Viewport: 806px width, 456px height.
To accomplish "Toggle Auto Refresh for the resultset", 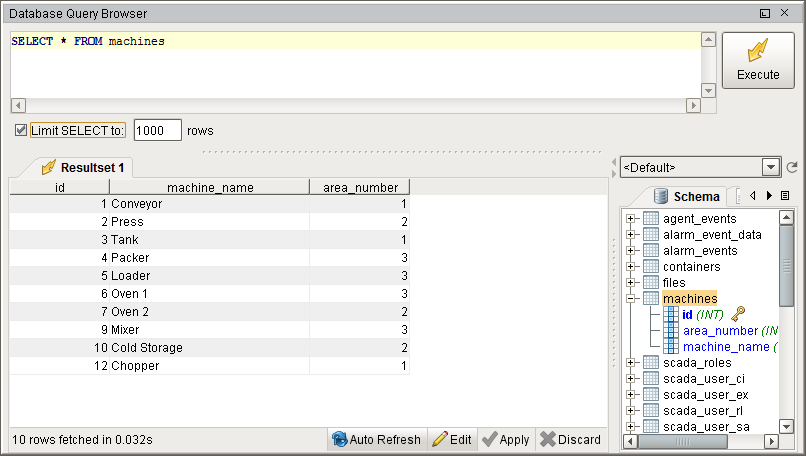I will coord(377,440).
